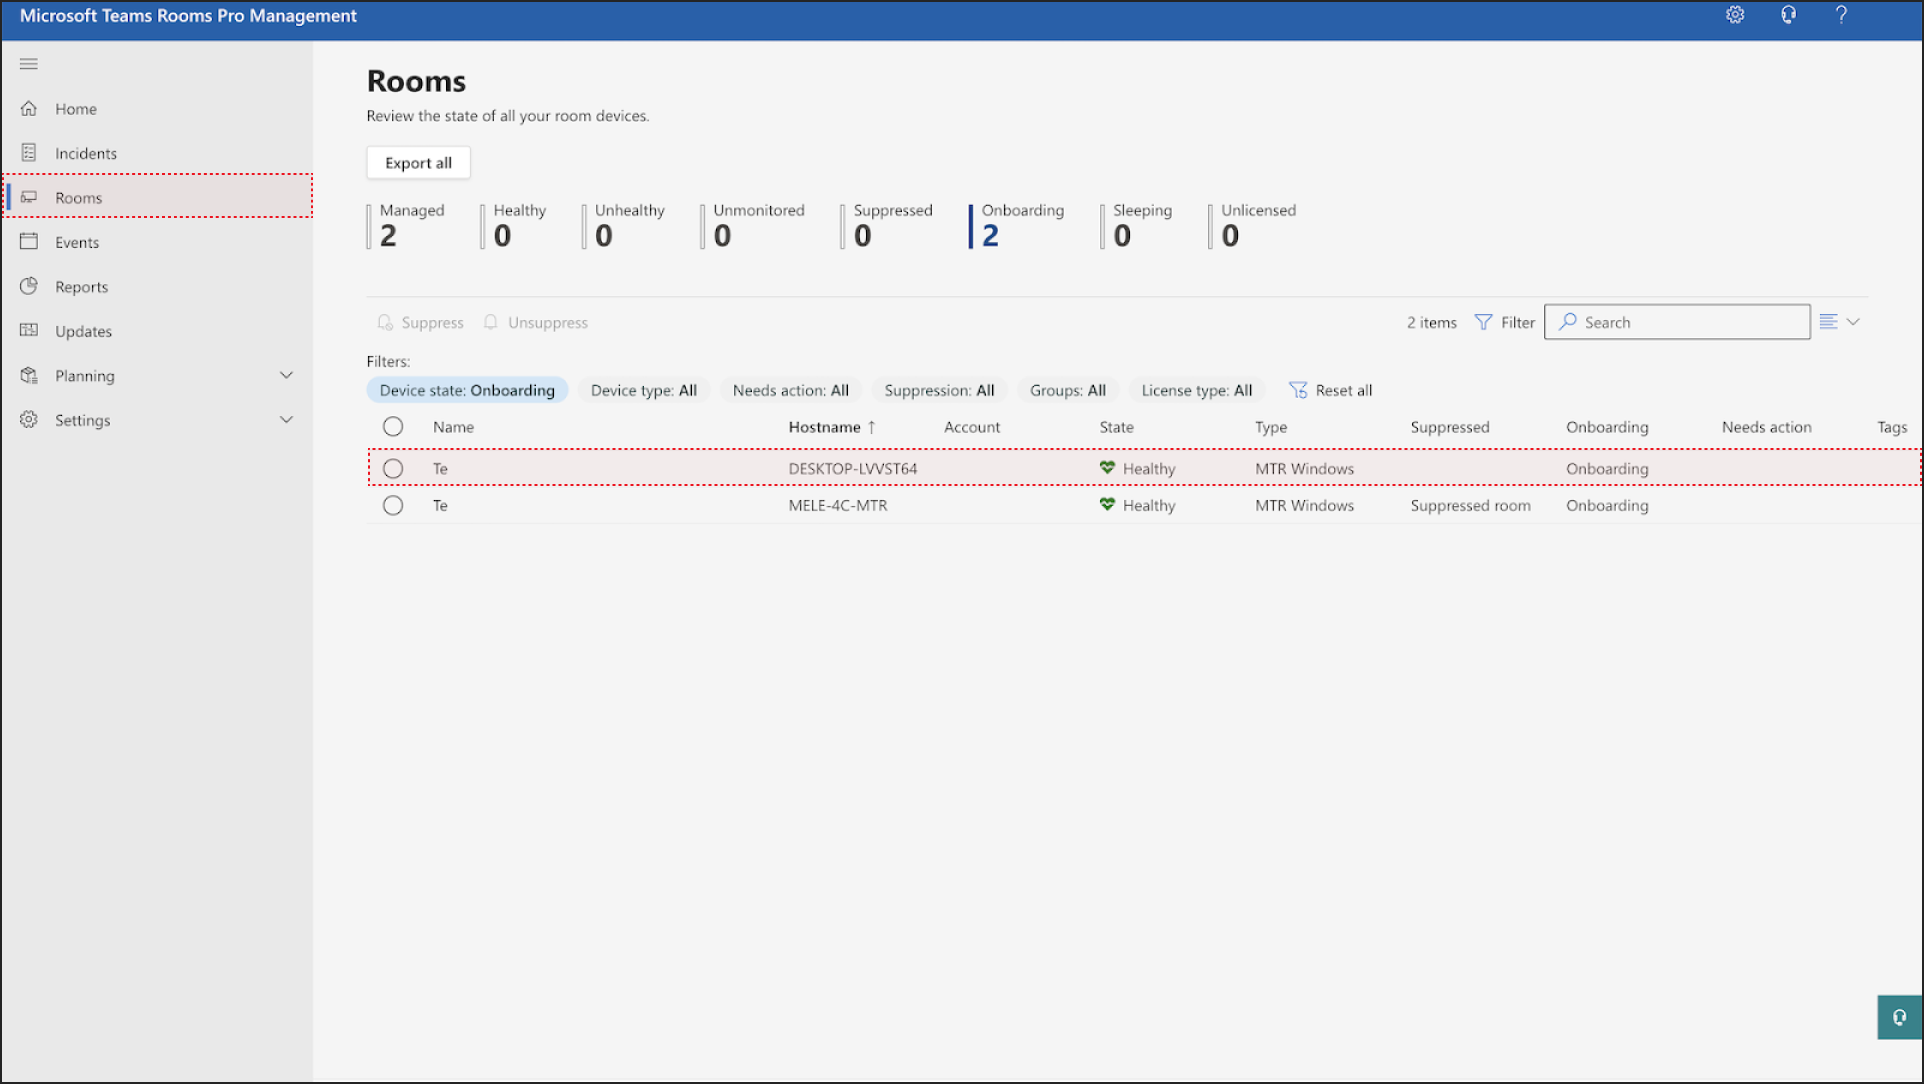Click the Incidents sidebar icon

29,153
